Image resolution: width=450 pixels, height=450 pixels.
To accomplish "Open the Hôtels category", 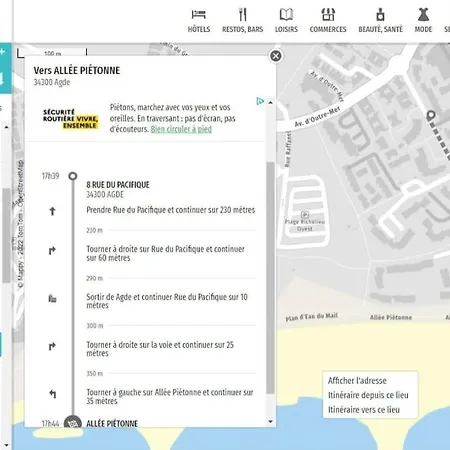I will (x=199, y=21).
